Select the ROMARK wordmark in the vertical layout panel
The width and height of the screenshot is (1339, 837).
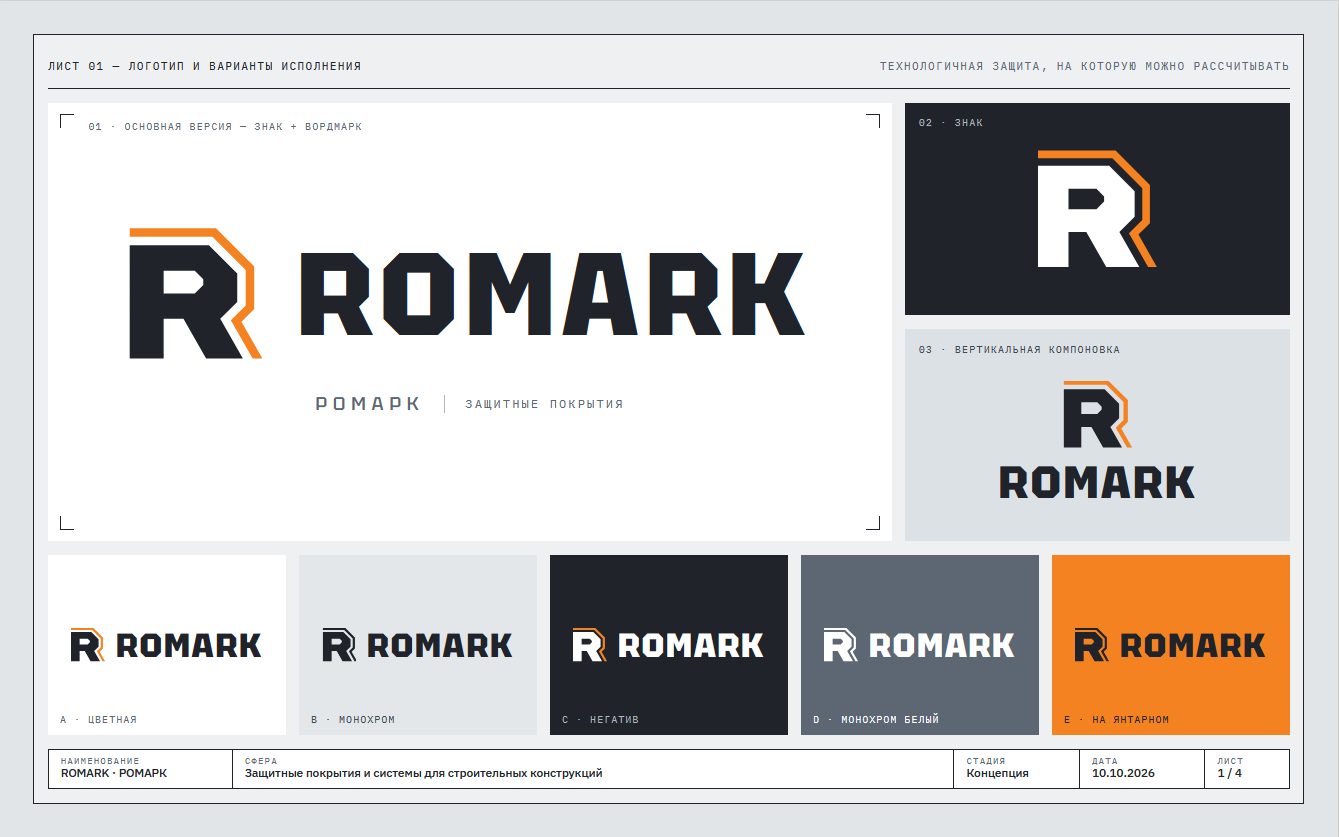[1097, 482]
